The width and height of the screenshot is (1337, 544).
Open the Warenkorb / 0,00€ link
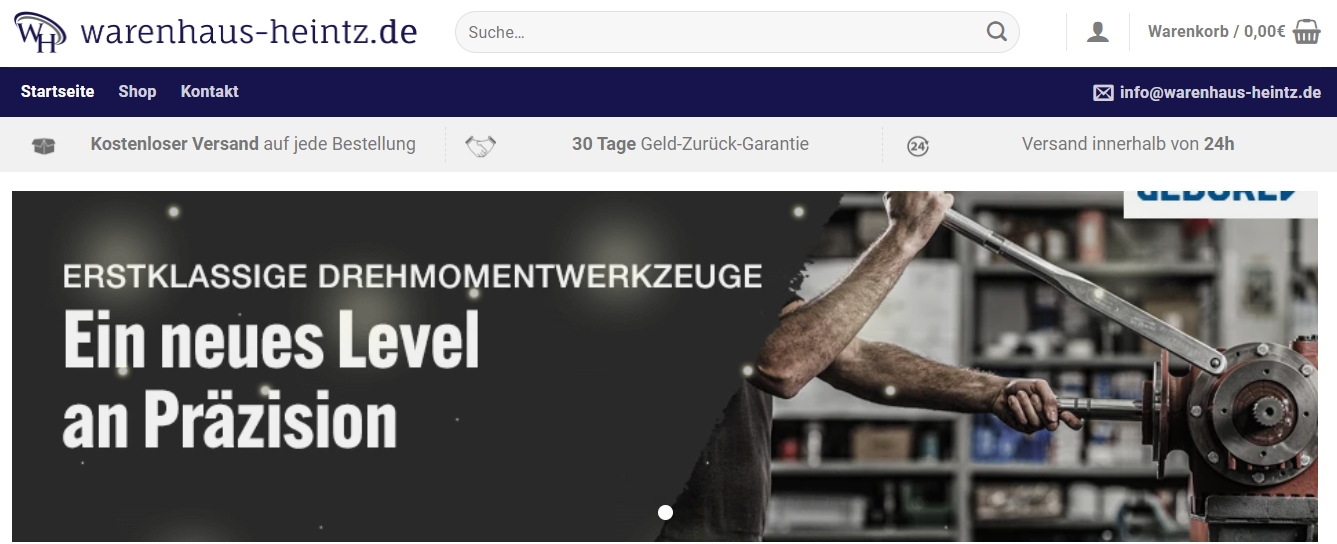[1216, 31]
